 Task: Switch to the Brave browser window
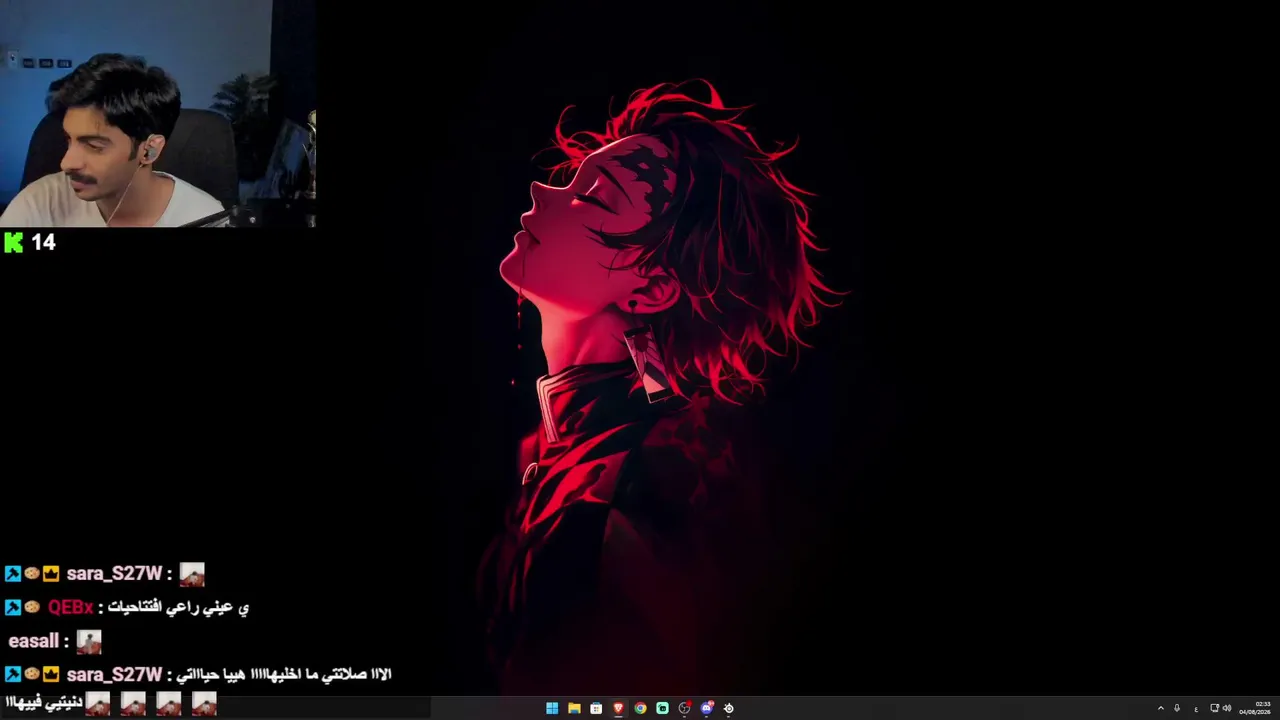tap(618, 708)
